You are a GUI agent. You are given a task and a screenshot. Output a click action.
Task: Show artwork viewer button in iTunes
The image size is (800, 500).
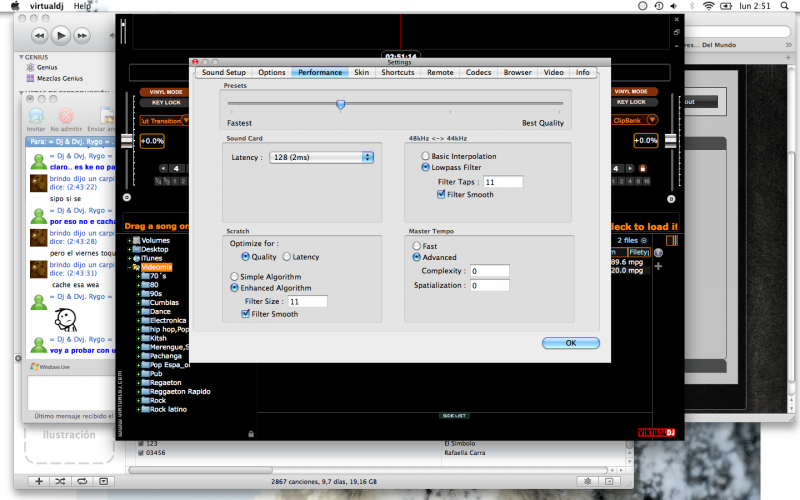coord(104,481)
